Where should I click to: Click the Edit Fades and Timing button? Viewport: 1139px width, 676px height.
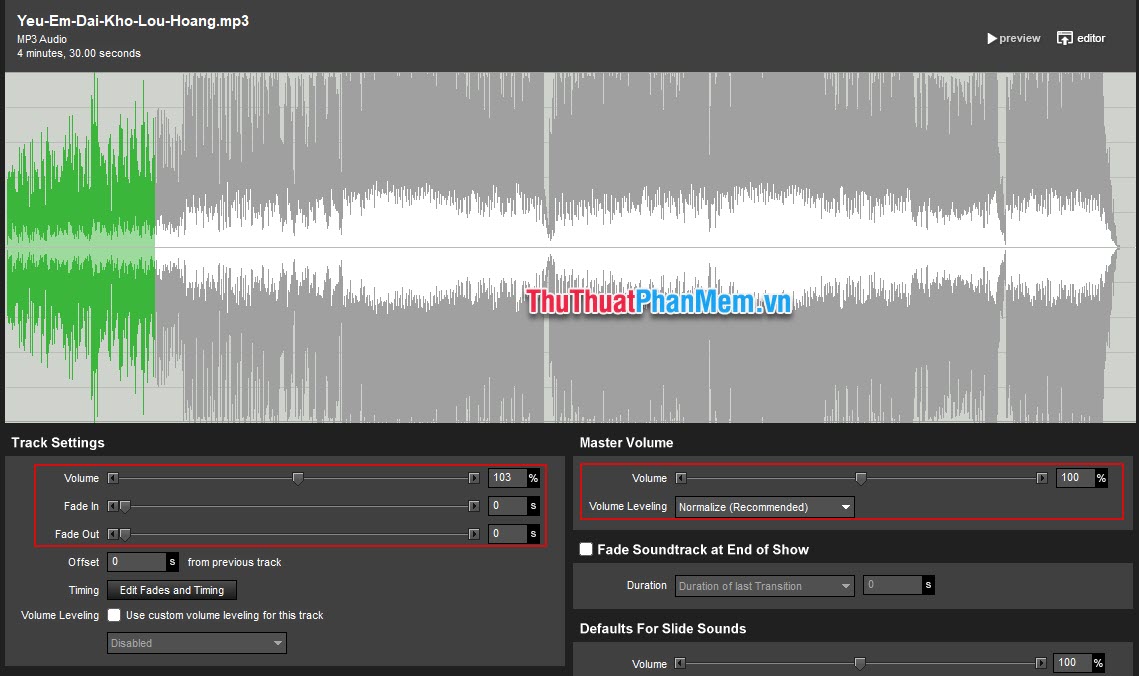coord(171,590)
